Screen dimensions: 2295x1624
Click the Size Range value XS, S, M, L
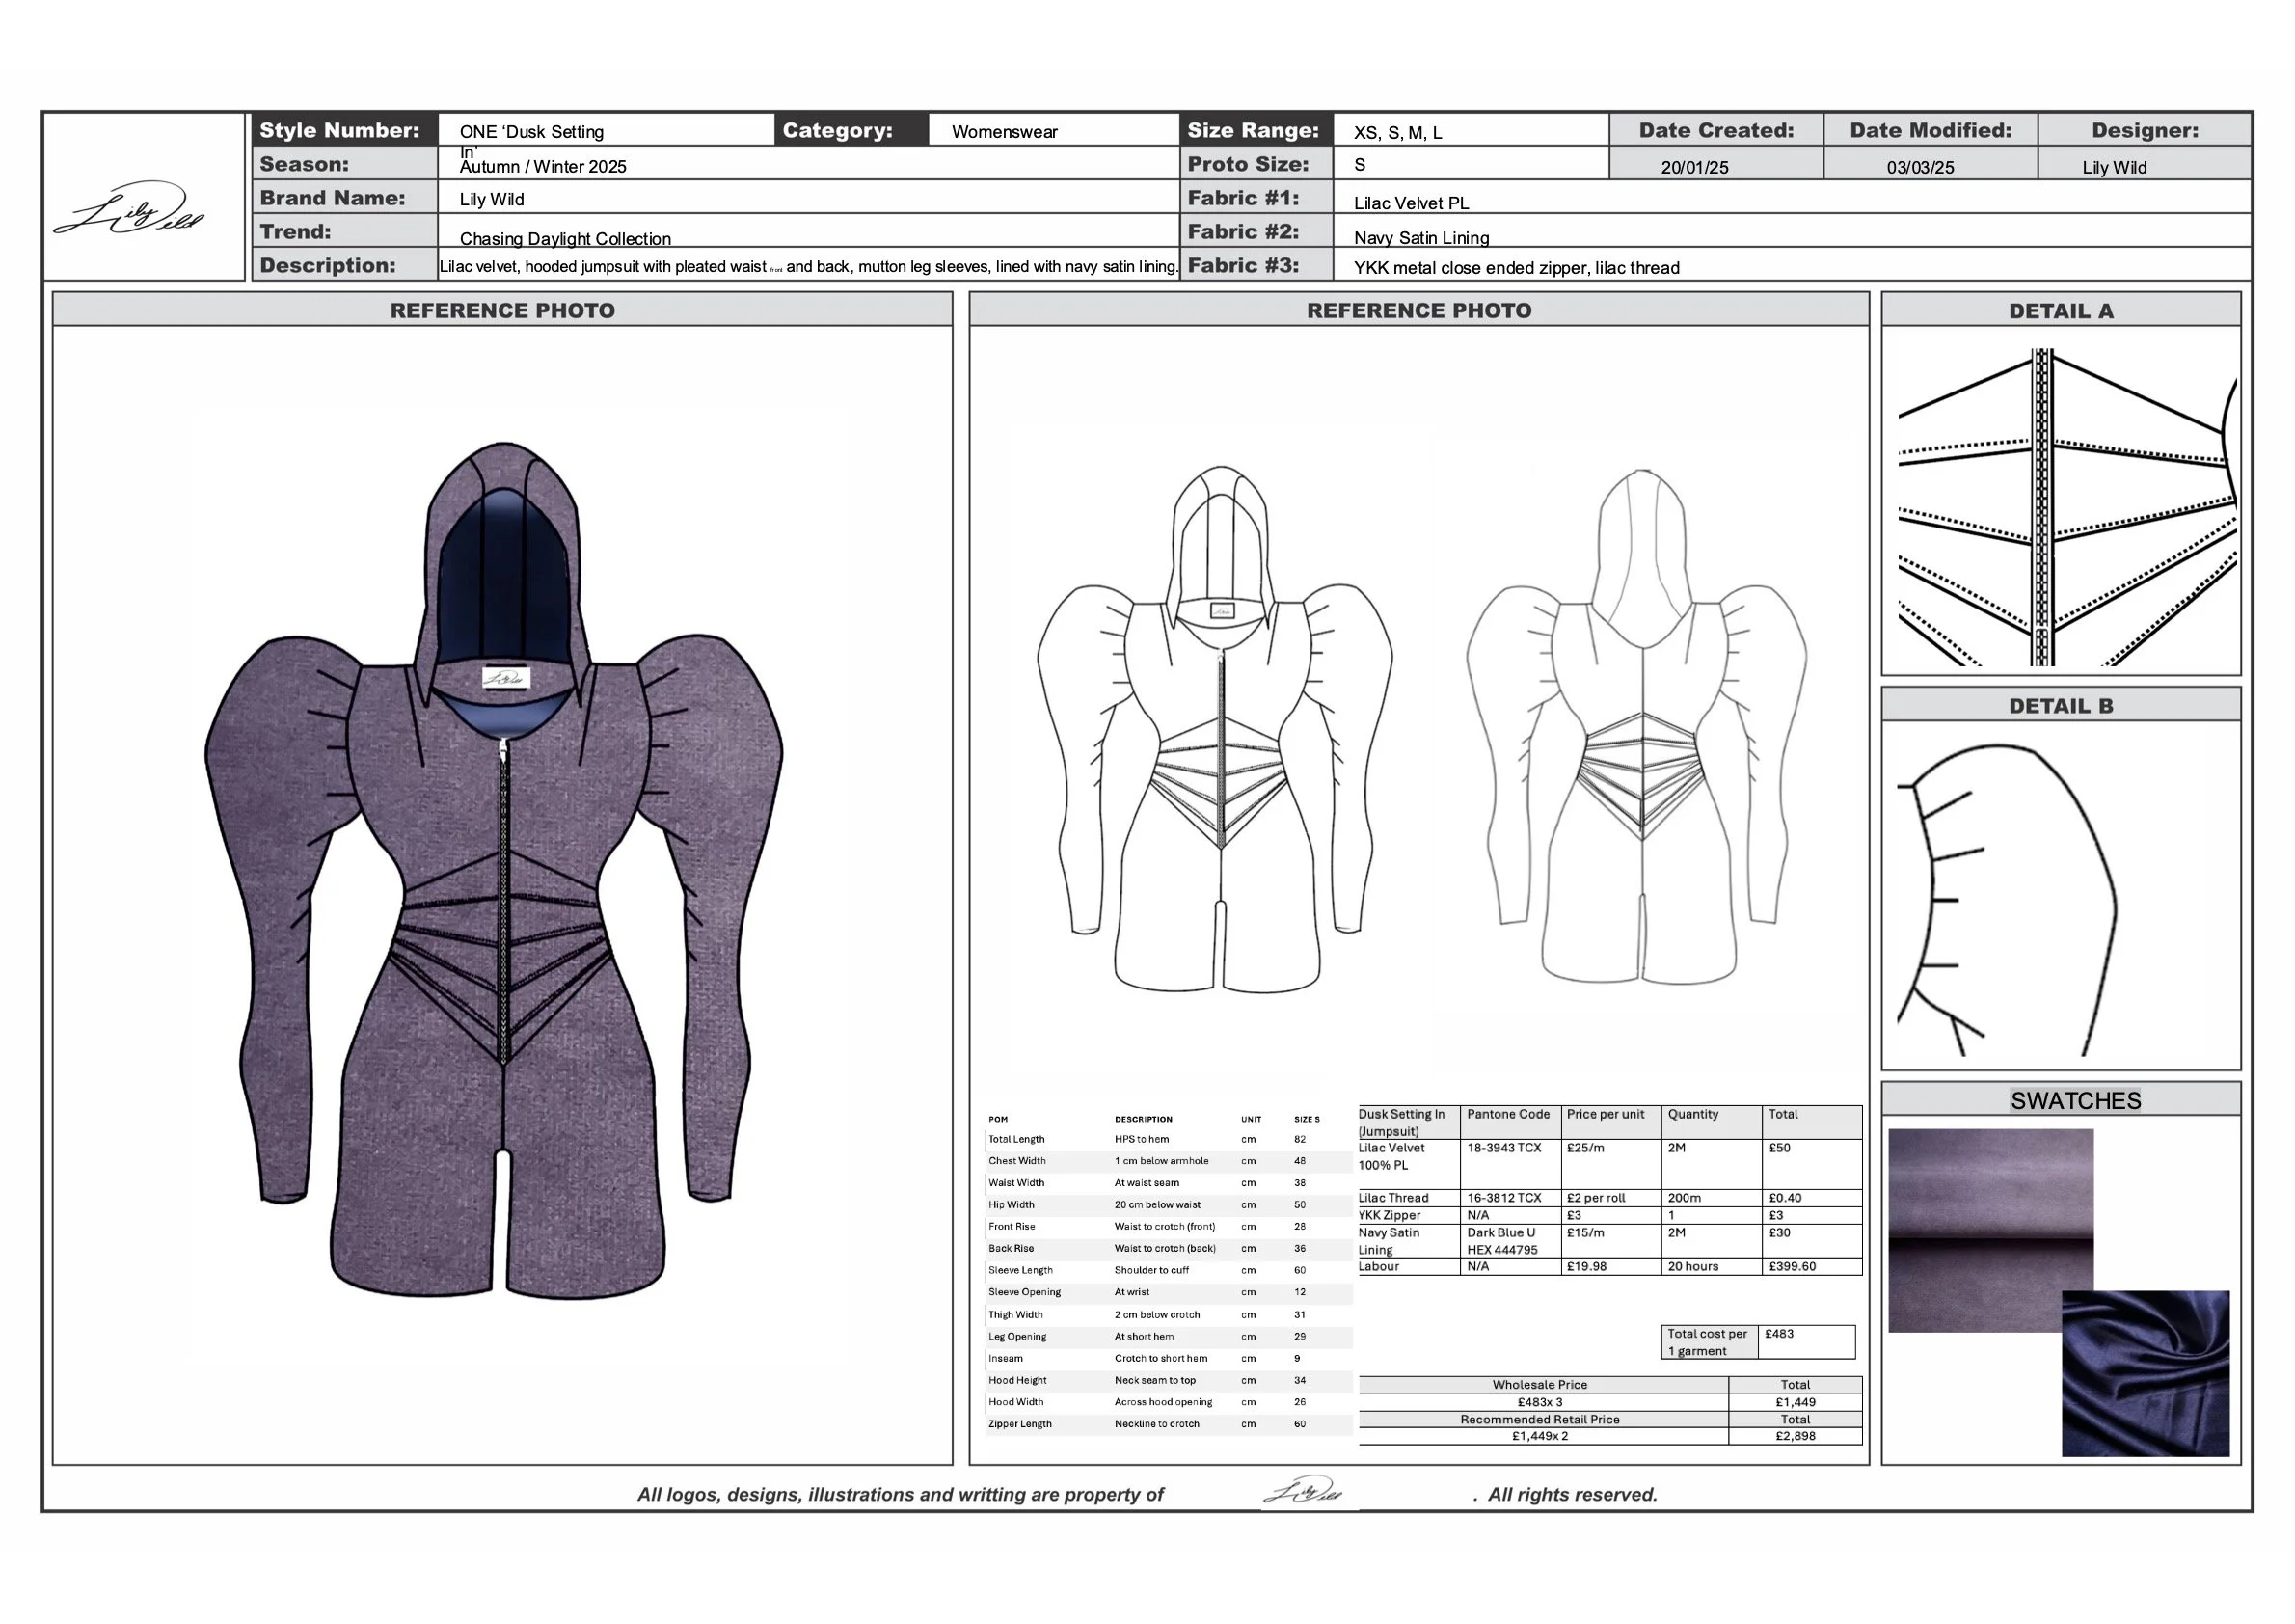click(x=1397, y=132)
